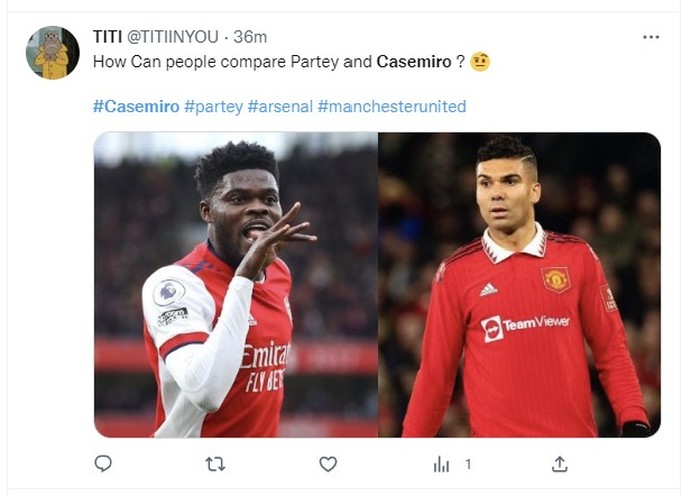Open the right photo with TeamViewer jersey

(519, 285)
